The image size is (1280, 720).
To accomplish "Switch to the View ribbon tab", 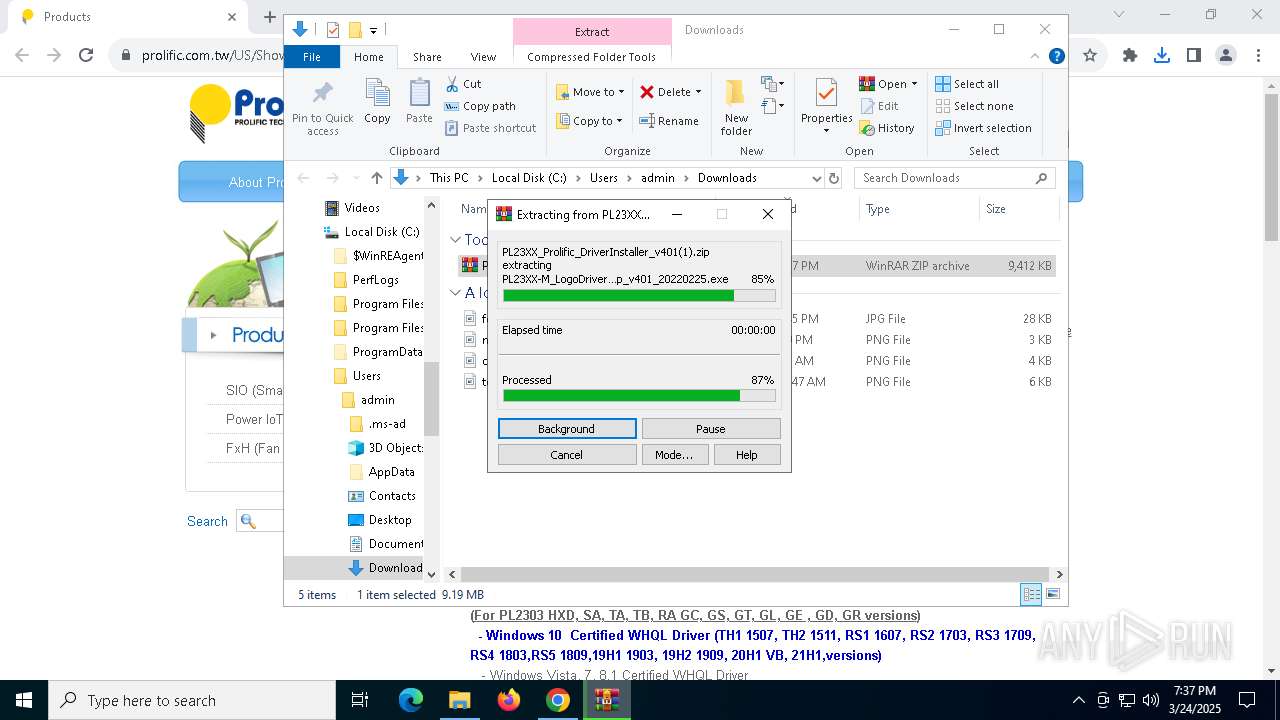I will [x=483, y=57].
